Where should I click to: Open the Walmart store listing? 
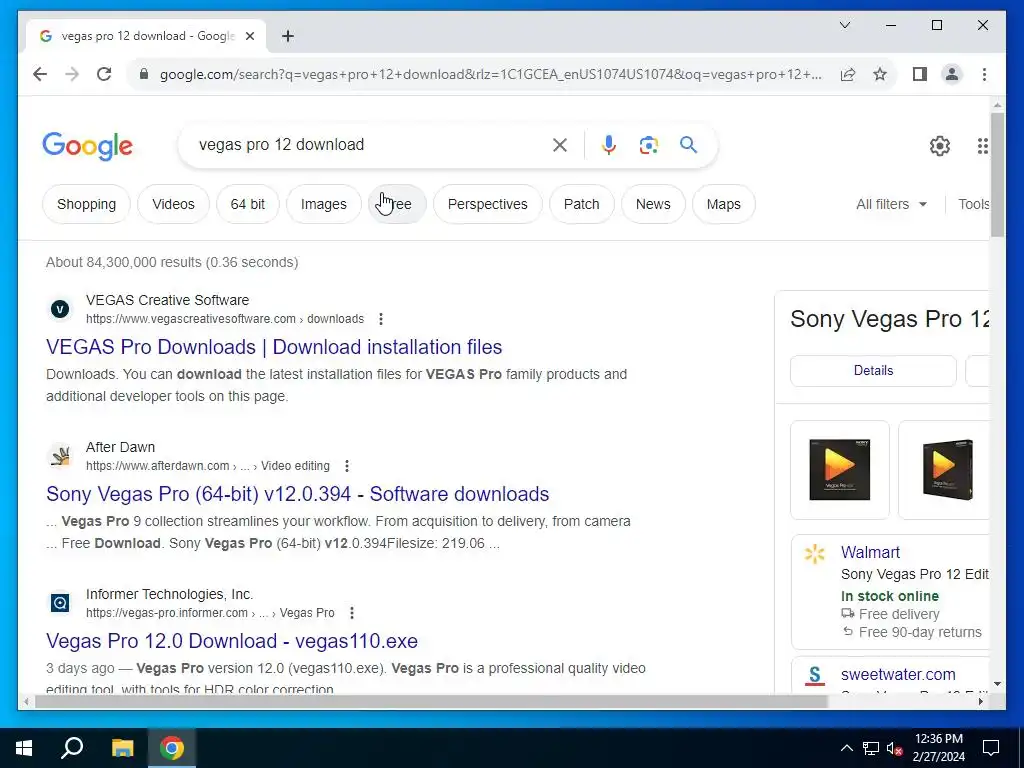[870, 552]
